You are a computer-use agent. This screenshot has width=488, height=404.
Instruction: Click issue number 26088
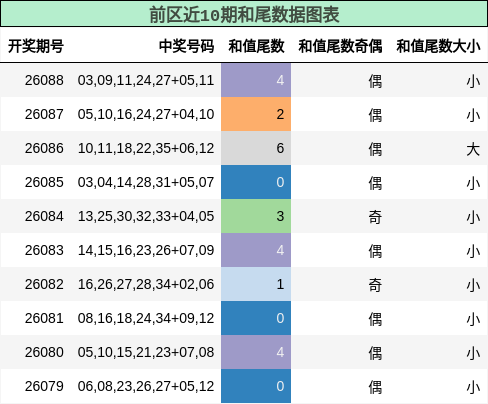click(x=44, y=80)
